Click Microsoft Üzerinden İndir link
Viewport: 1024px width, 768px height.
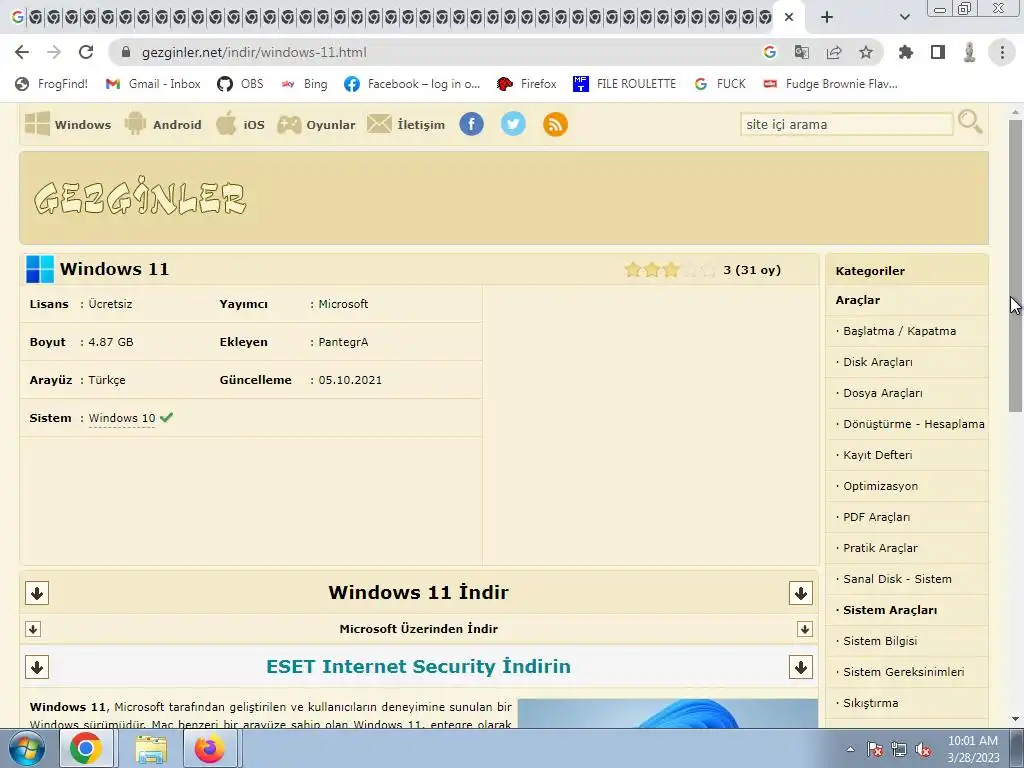click(419, 629)
